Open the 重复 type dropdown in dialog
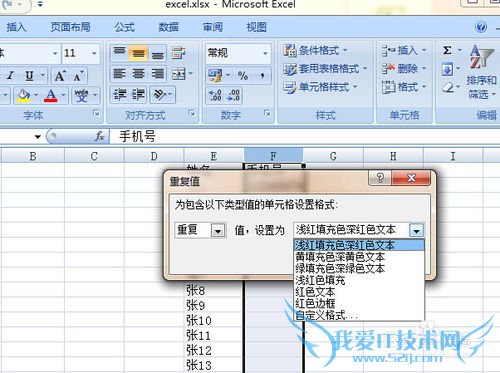 pyautogui.click(x=218, y=231)
